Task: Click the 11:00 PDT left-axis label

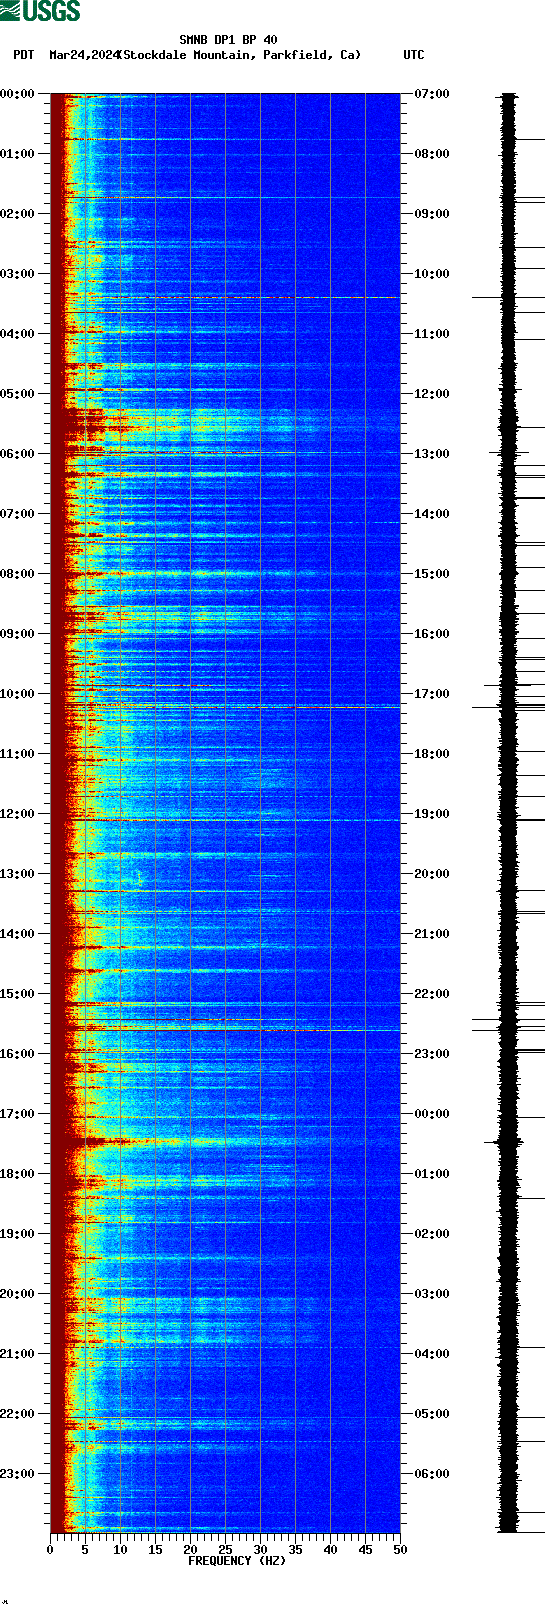Action: 17,754
